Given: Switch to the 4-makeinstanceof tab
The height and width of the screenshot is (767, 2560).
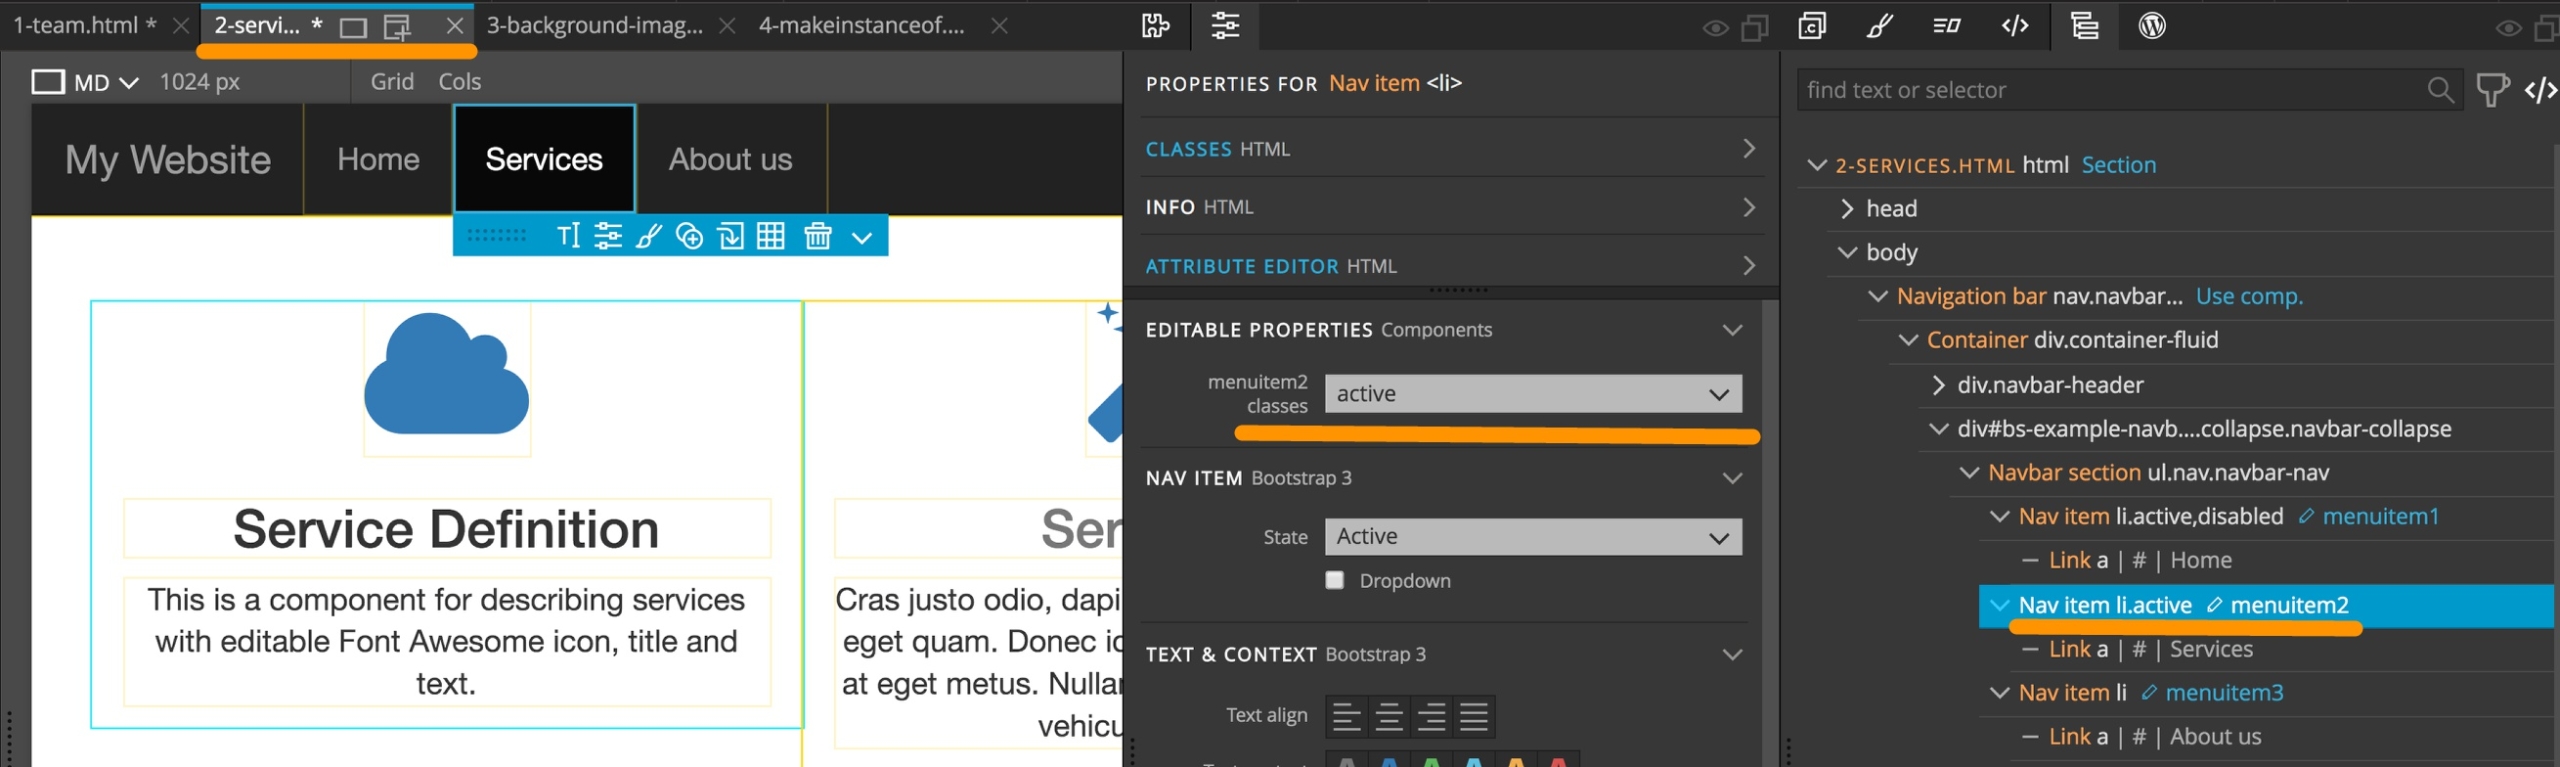Looking at the screenshot, I should (x=862, y=25).
